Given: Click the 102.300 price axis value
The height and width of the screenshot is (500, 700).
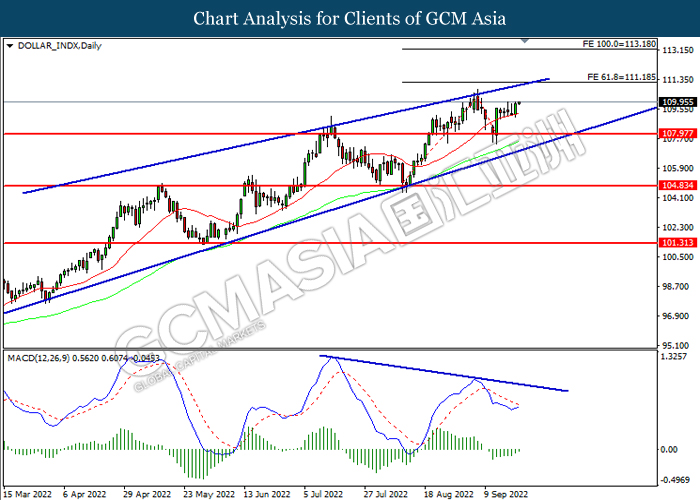Looking at the screenshot, I should point(677,227).
